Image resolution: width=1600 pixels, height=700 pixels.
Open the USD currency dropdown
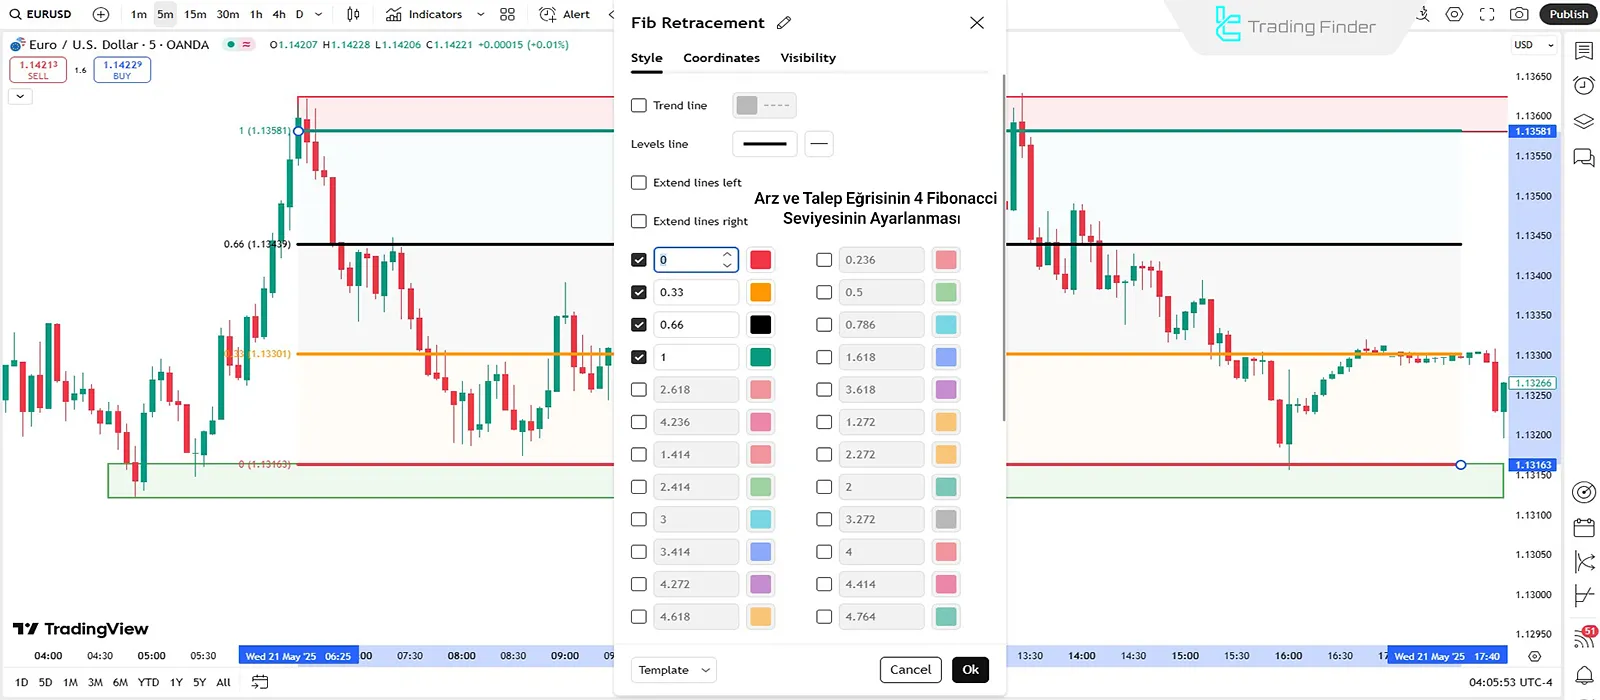[1533, 45]
